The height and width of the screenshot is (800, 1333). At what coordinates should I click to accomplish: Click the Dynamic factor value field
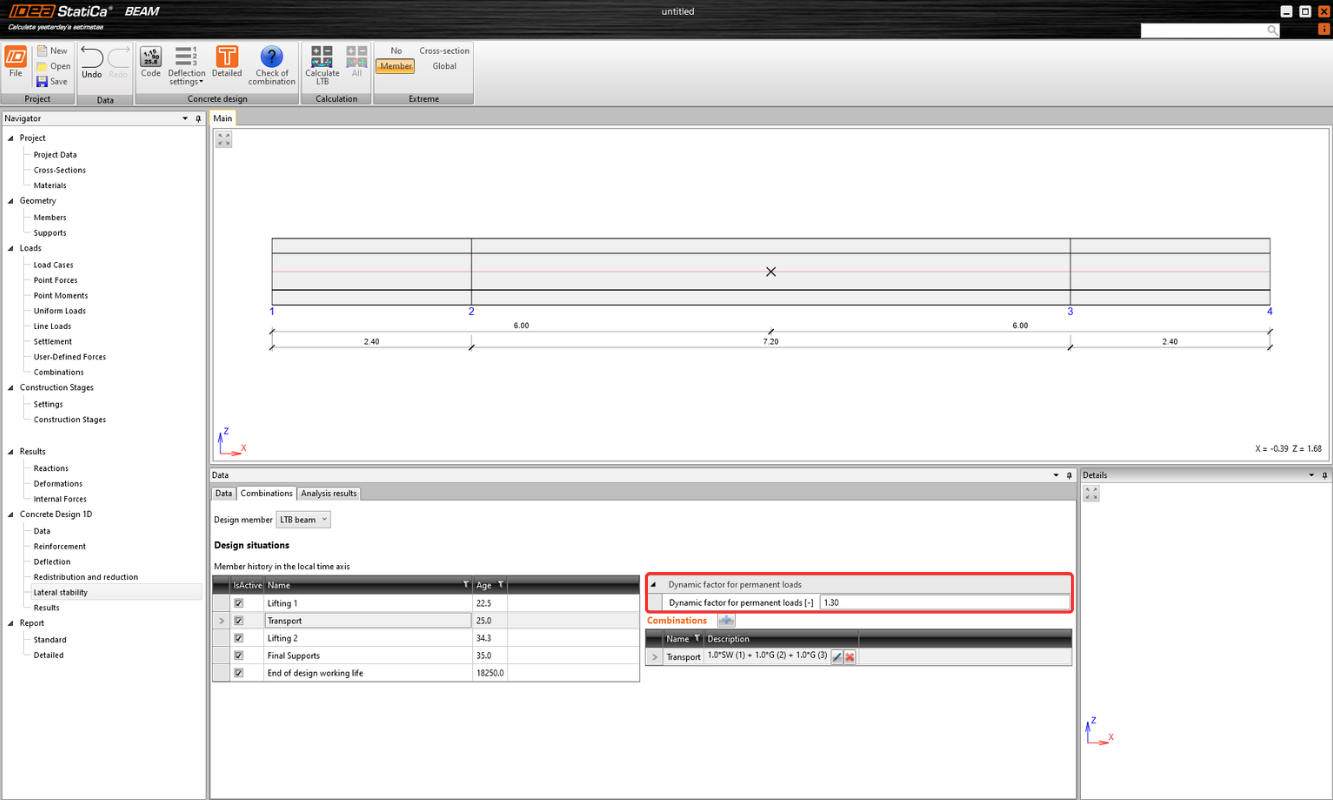point(943,603)
